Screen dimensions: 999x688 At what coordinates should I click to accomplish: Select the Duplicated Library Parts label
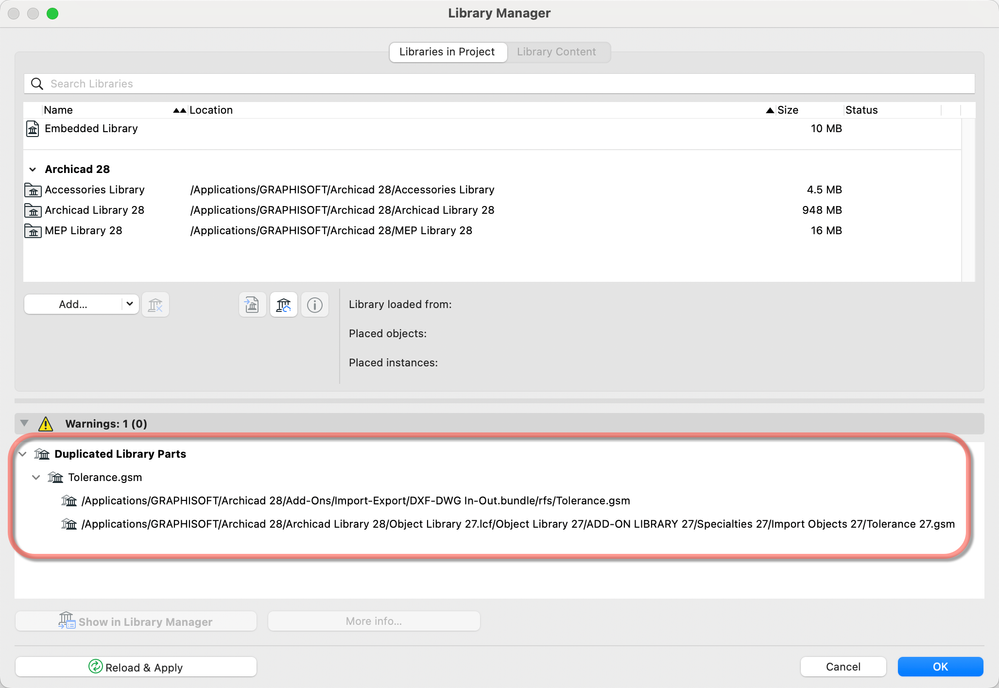(x=120, y=454)
